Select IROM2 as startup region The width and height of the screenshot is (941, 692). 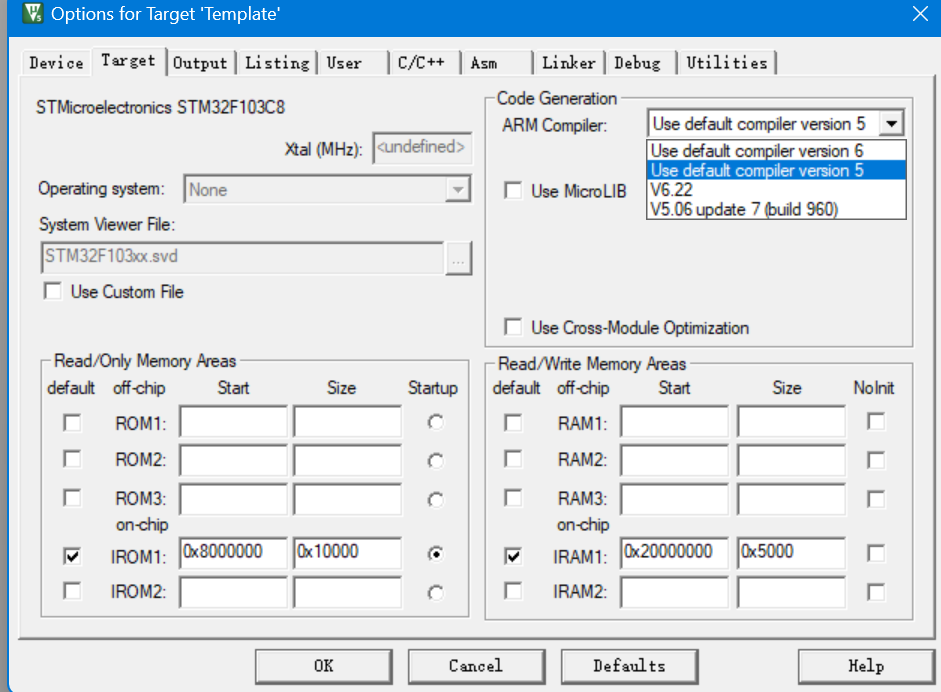click(436, 593)
